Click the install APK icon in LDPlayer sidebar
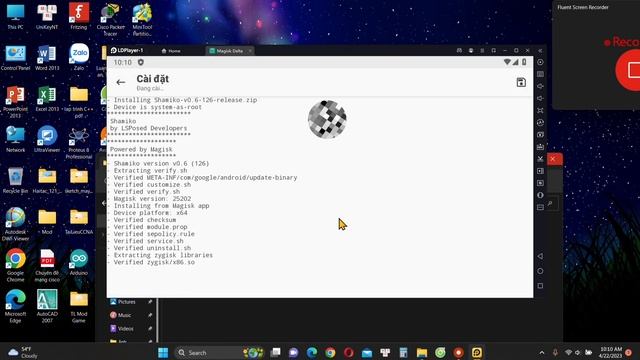640x360 pixels. pos(540,147)
